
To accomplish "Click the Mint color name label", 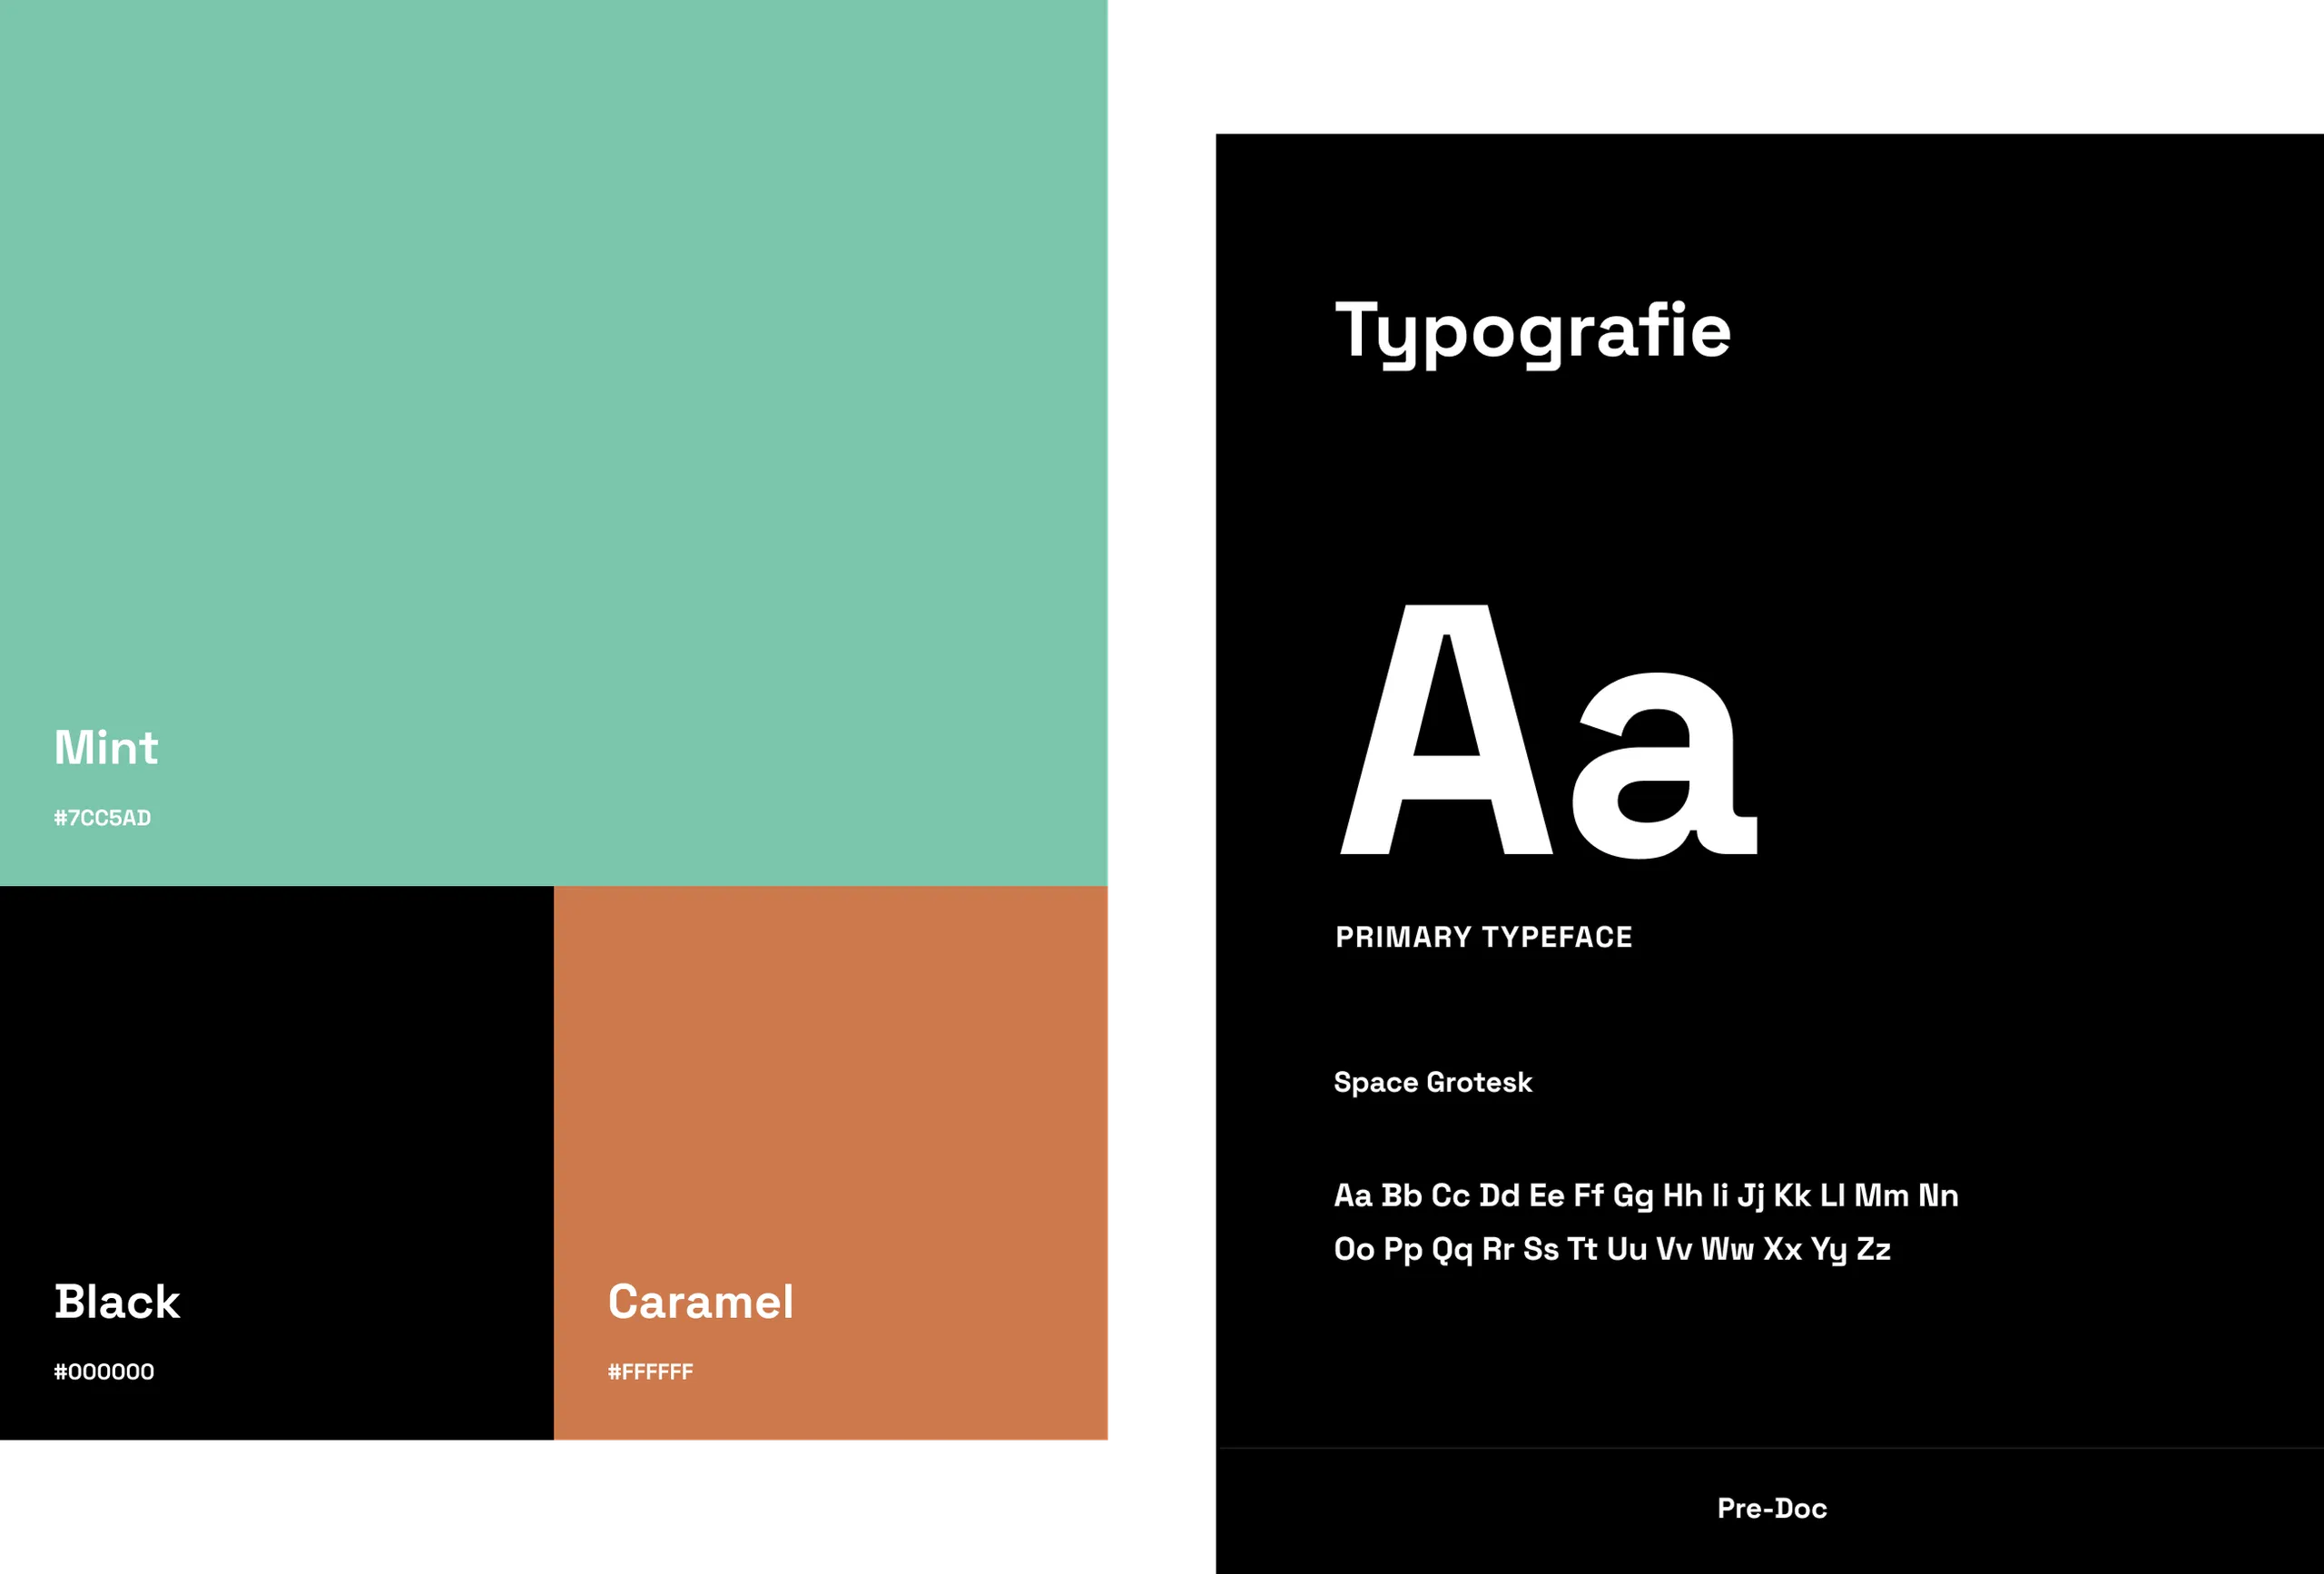I will (x=105, y=747).
